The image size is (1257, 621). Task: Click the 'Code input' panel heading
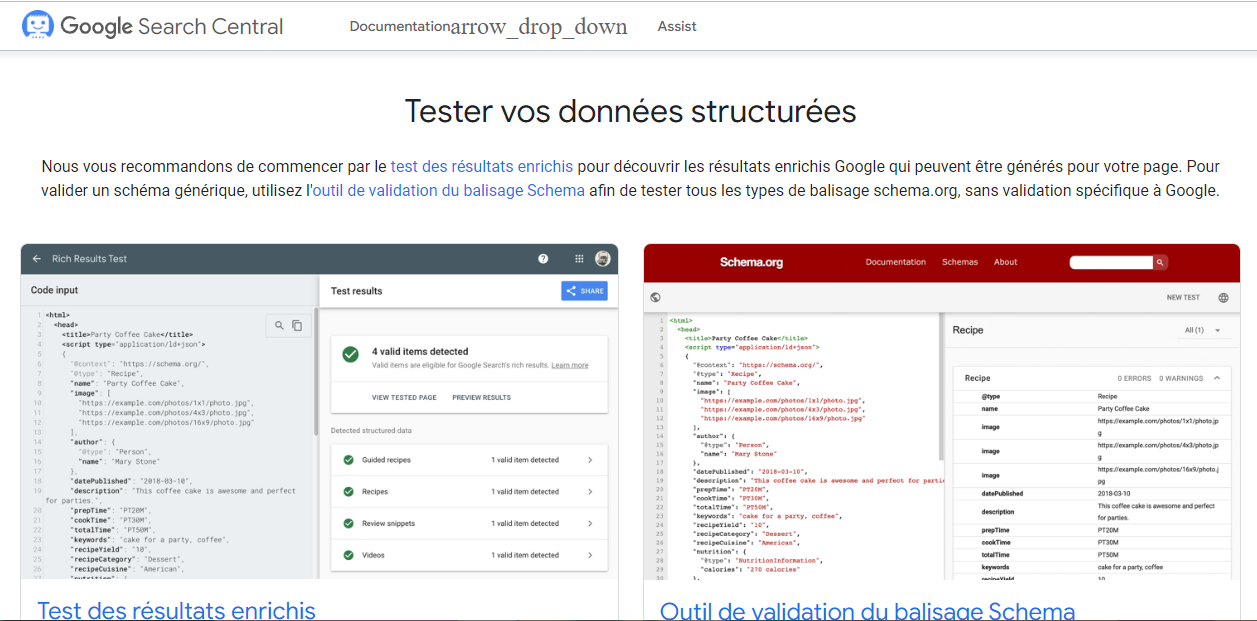tap(54, 290)
